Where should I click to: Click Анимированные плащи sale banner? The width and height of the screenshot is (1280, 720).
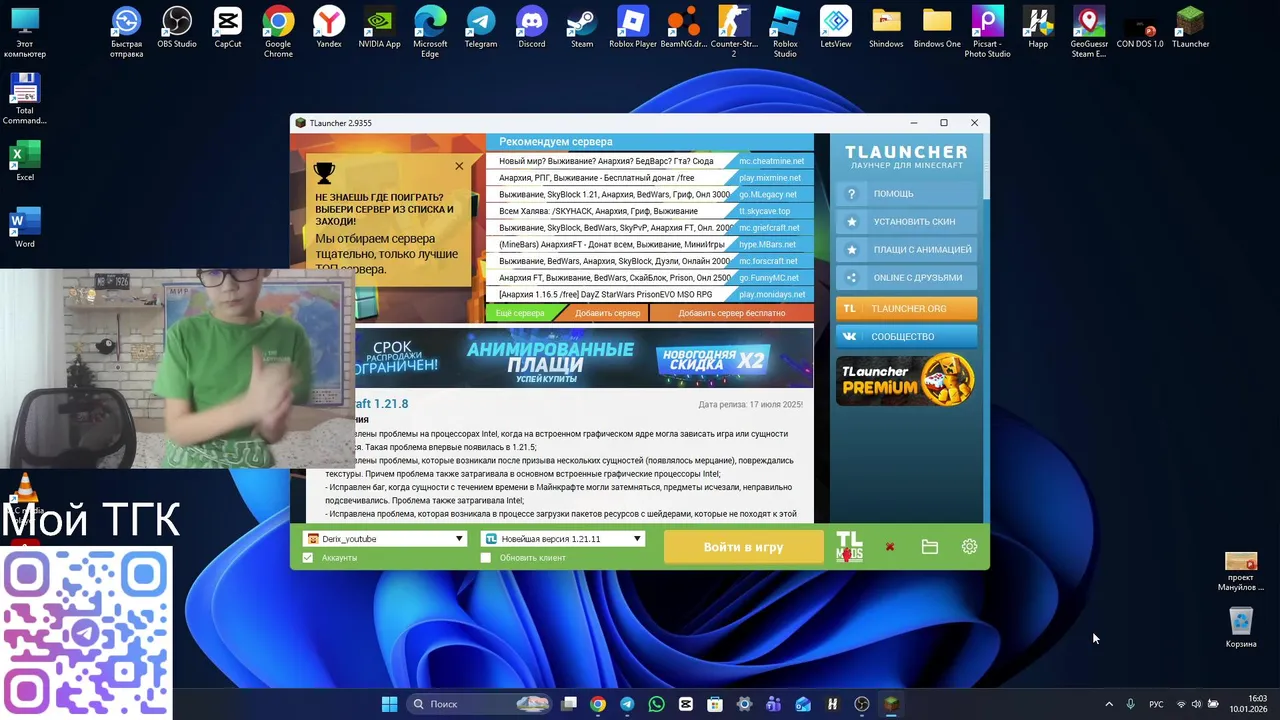click(584, 358)
